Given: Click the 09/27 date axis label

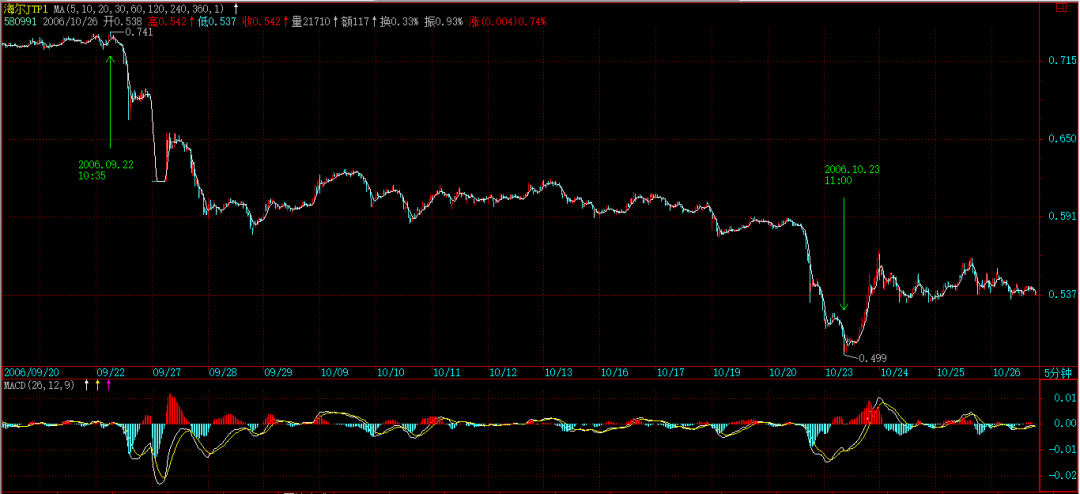Looking at the screenshot, I should coord(166,372).
